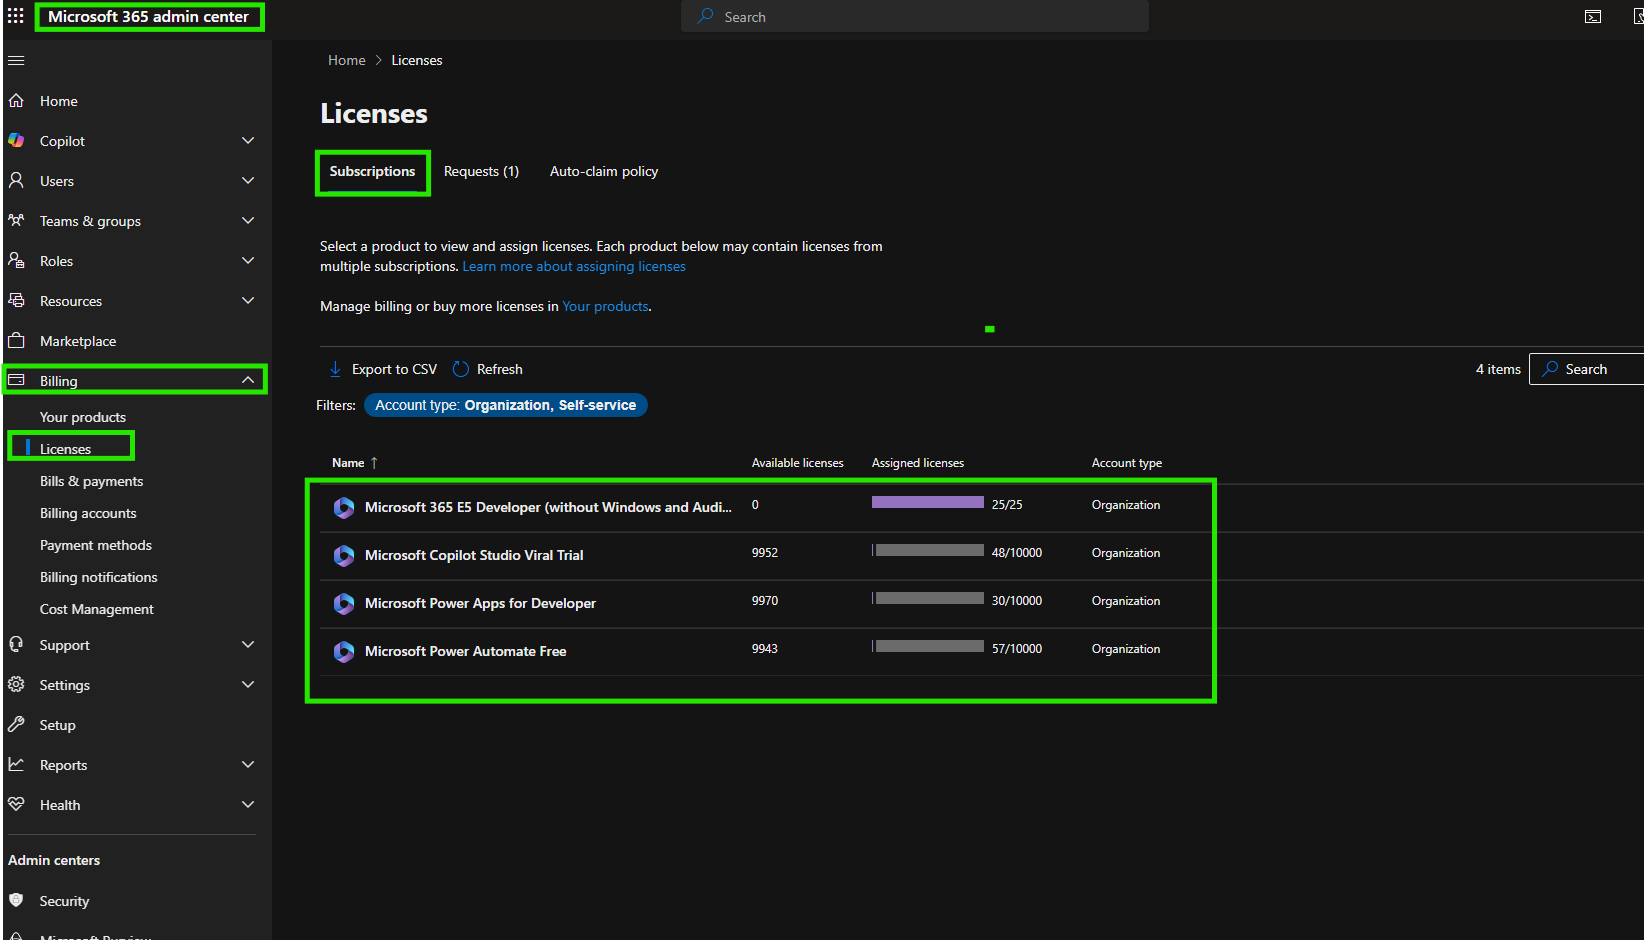Click the Billing card icon

16,380
